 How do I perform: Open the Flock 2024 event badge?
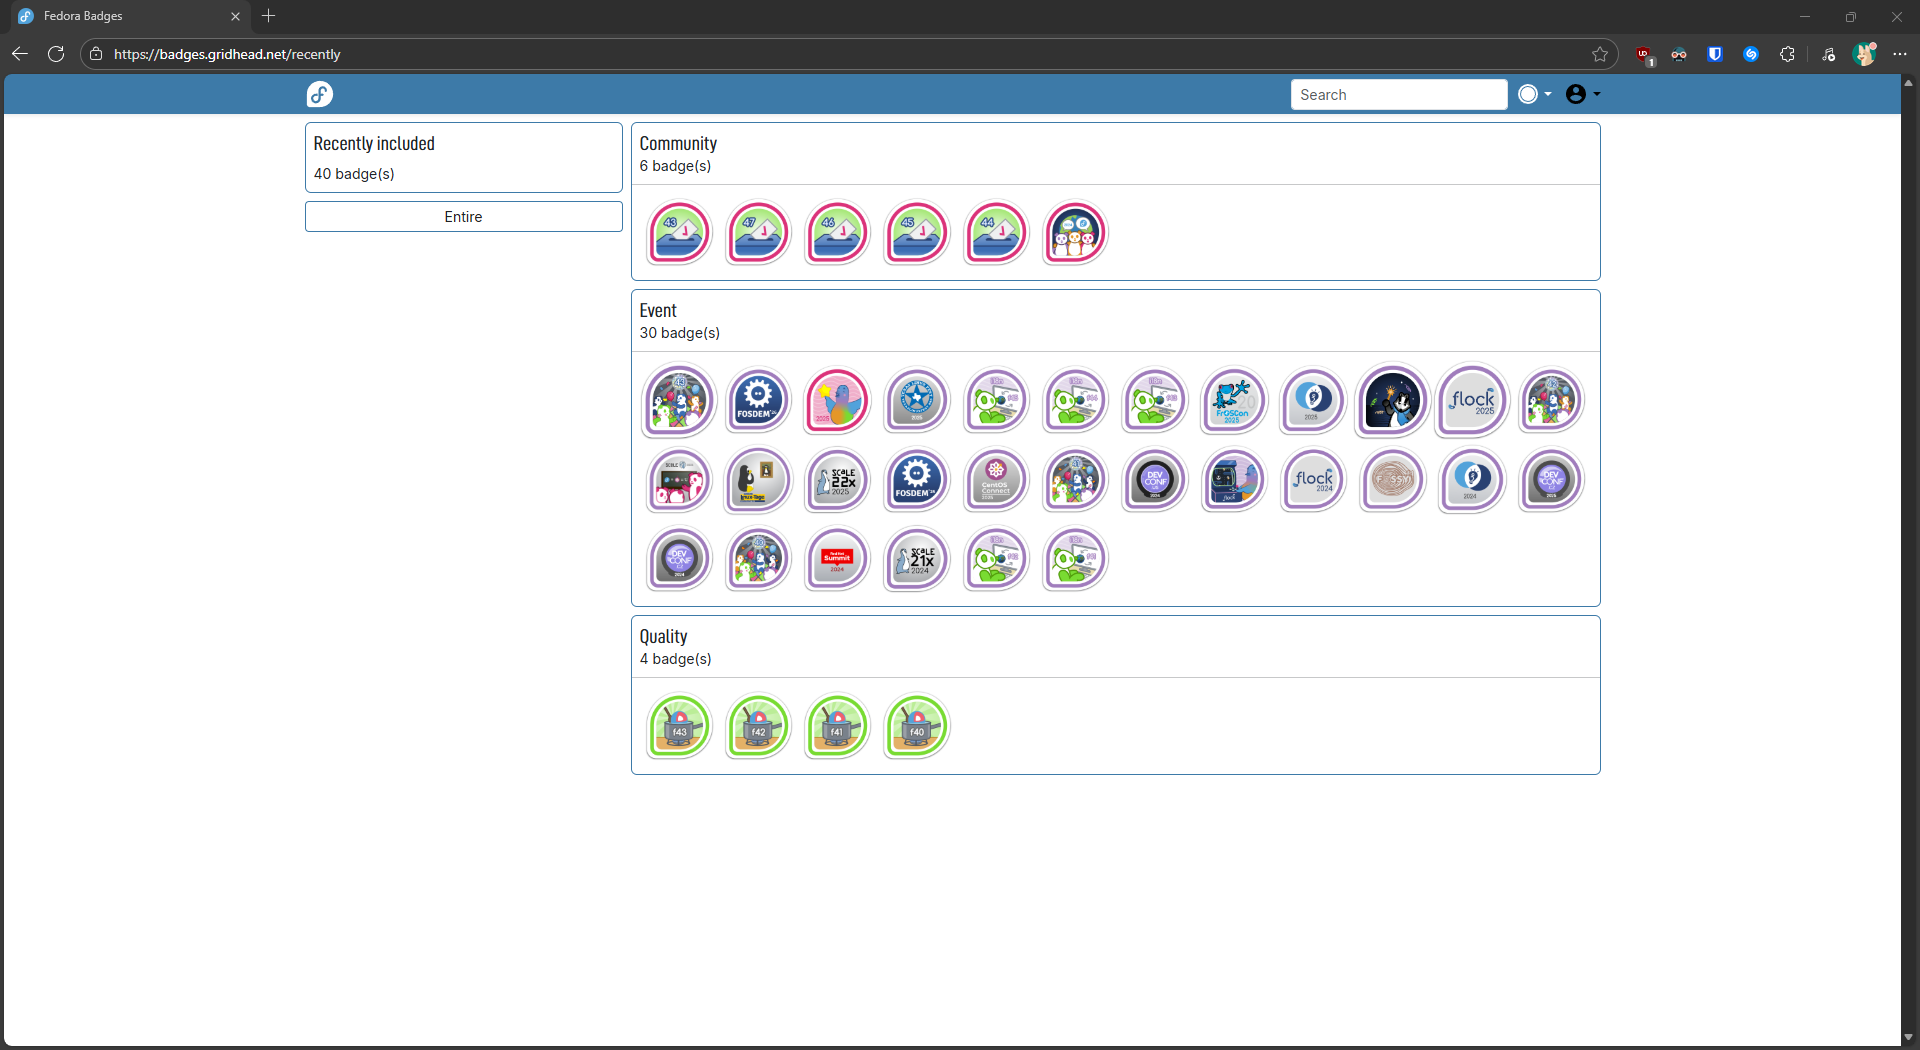1313,480
